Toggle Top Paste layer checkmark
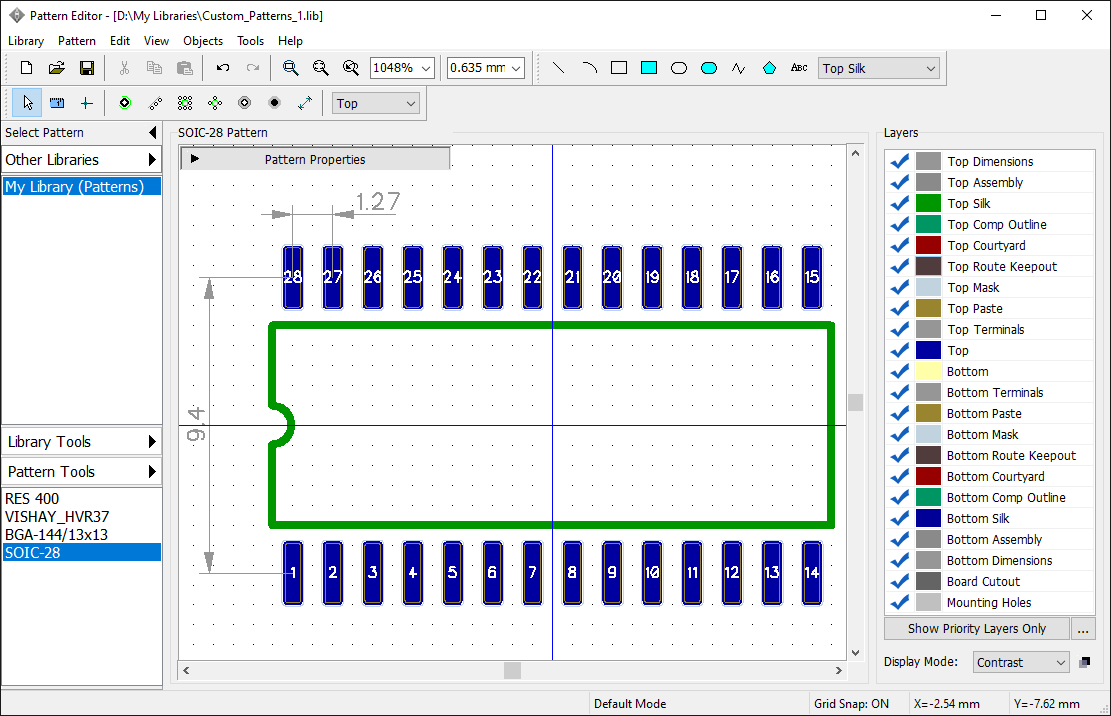1111x716 pixels. coord(900,309)
